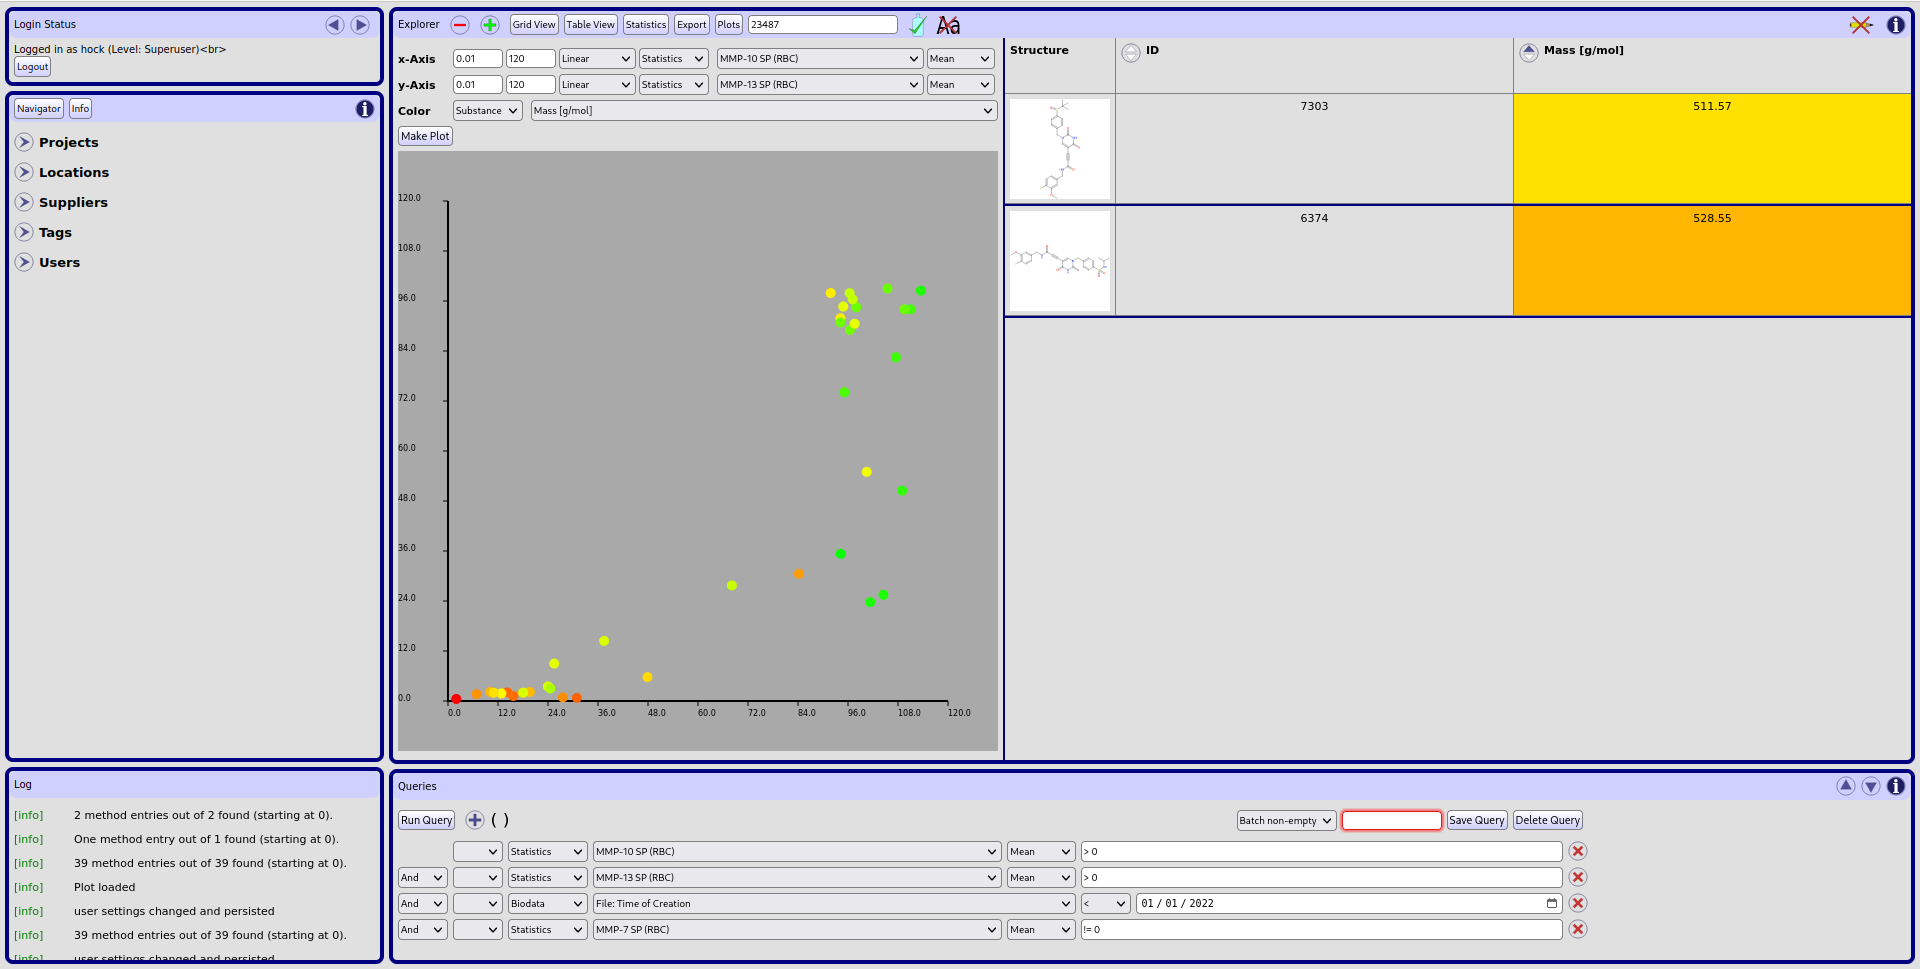The width and height of the screenshot is (1920, 969).
Task: Open Color Mass [g/mol] dropdown
Action: (x=764, y=111)
